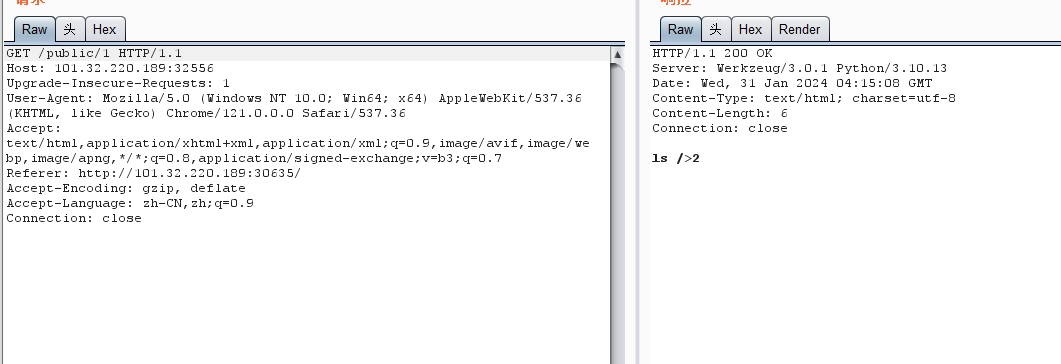Click the response body text ls />2
This screenshot has height=364, width=1061.
pos(675,159)
